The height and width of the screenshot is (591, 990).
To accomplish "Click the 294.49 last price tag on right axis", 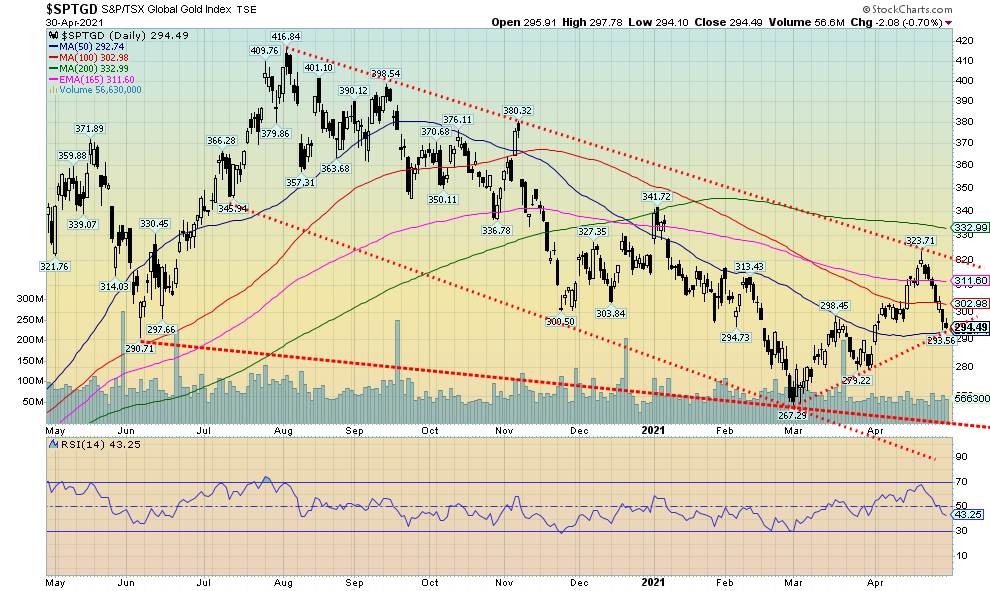I will pos(969,327).
